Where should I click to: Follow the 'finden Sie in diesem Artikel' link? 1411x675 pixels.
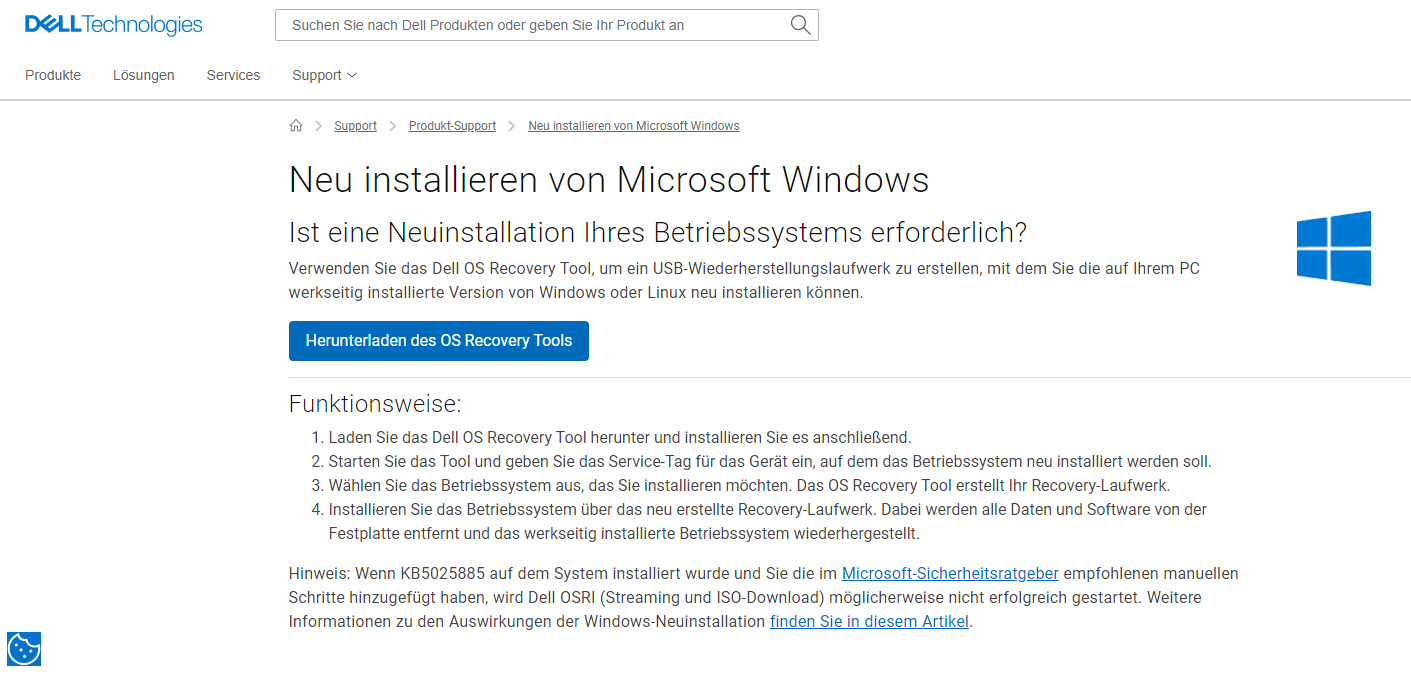click(x=869, y=621)
